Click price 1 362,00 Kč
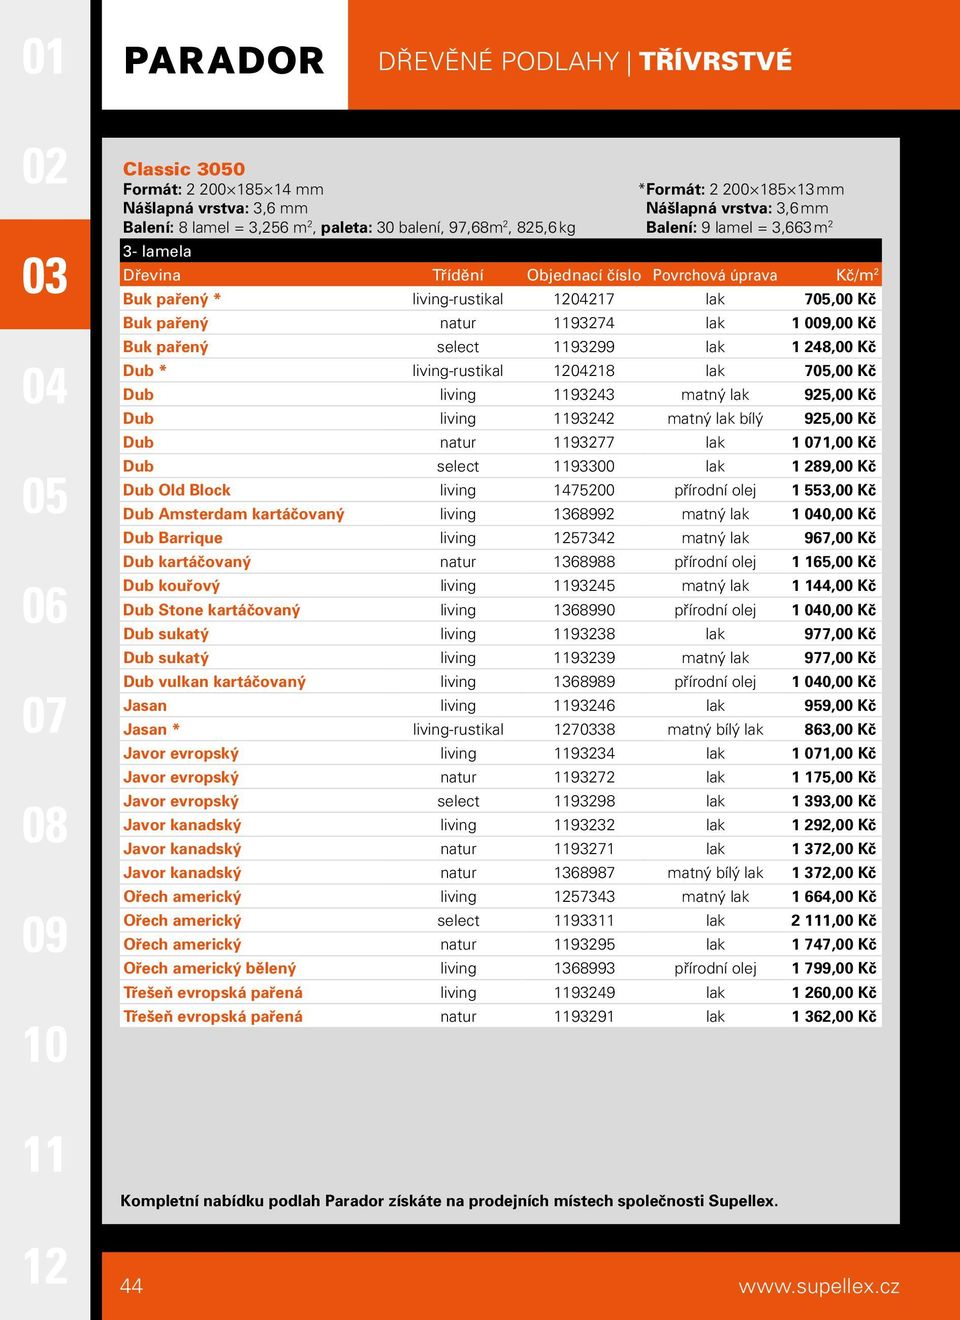 click(x=834, y=1017)
